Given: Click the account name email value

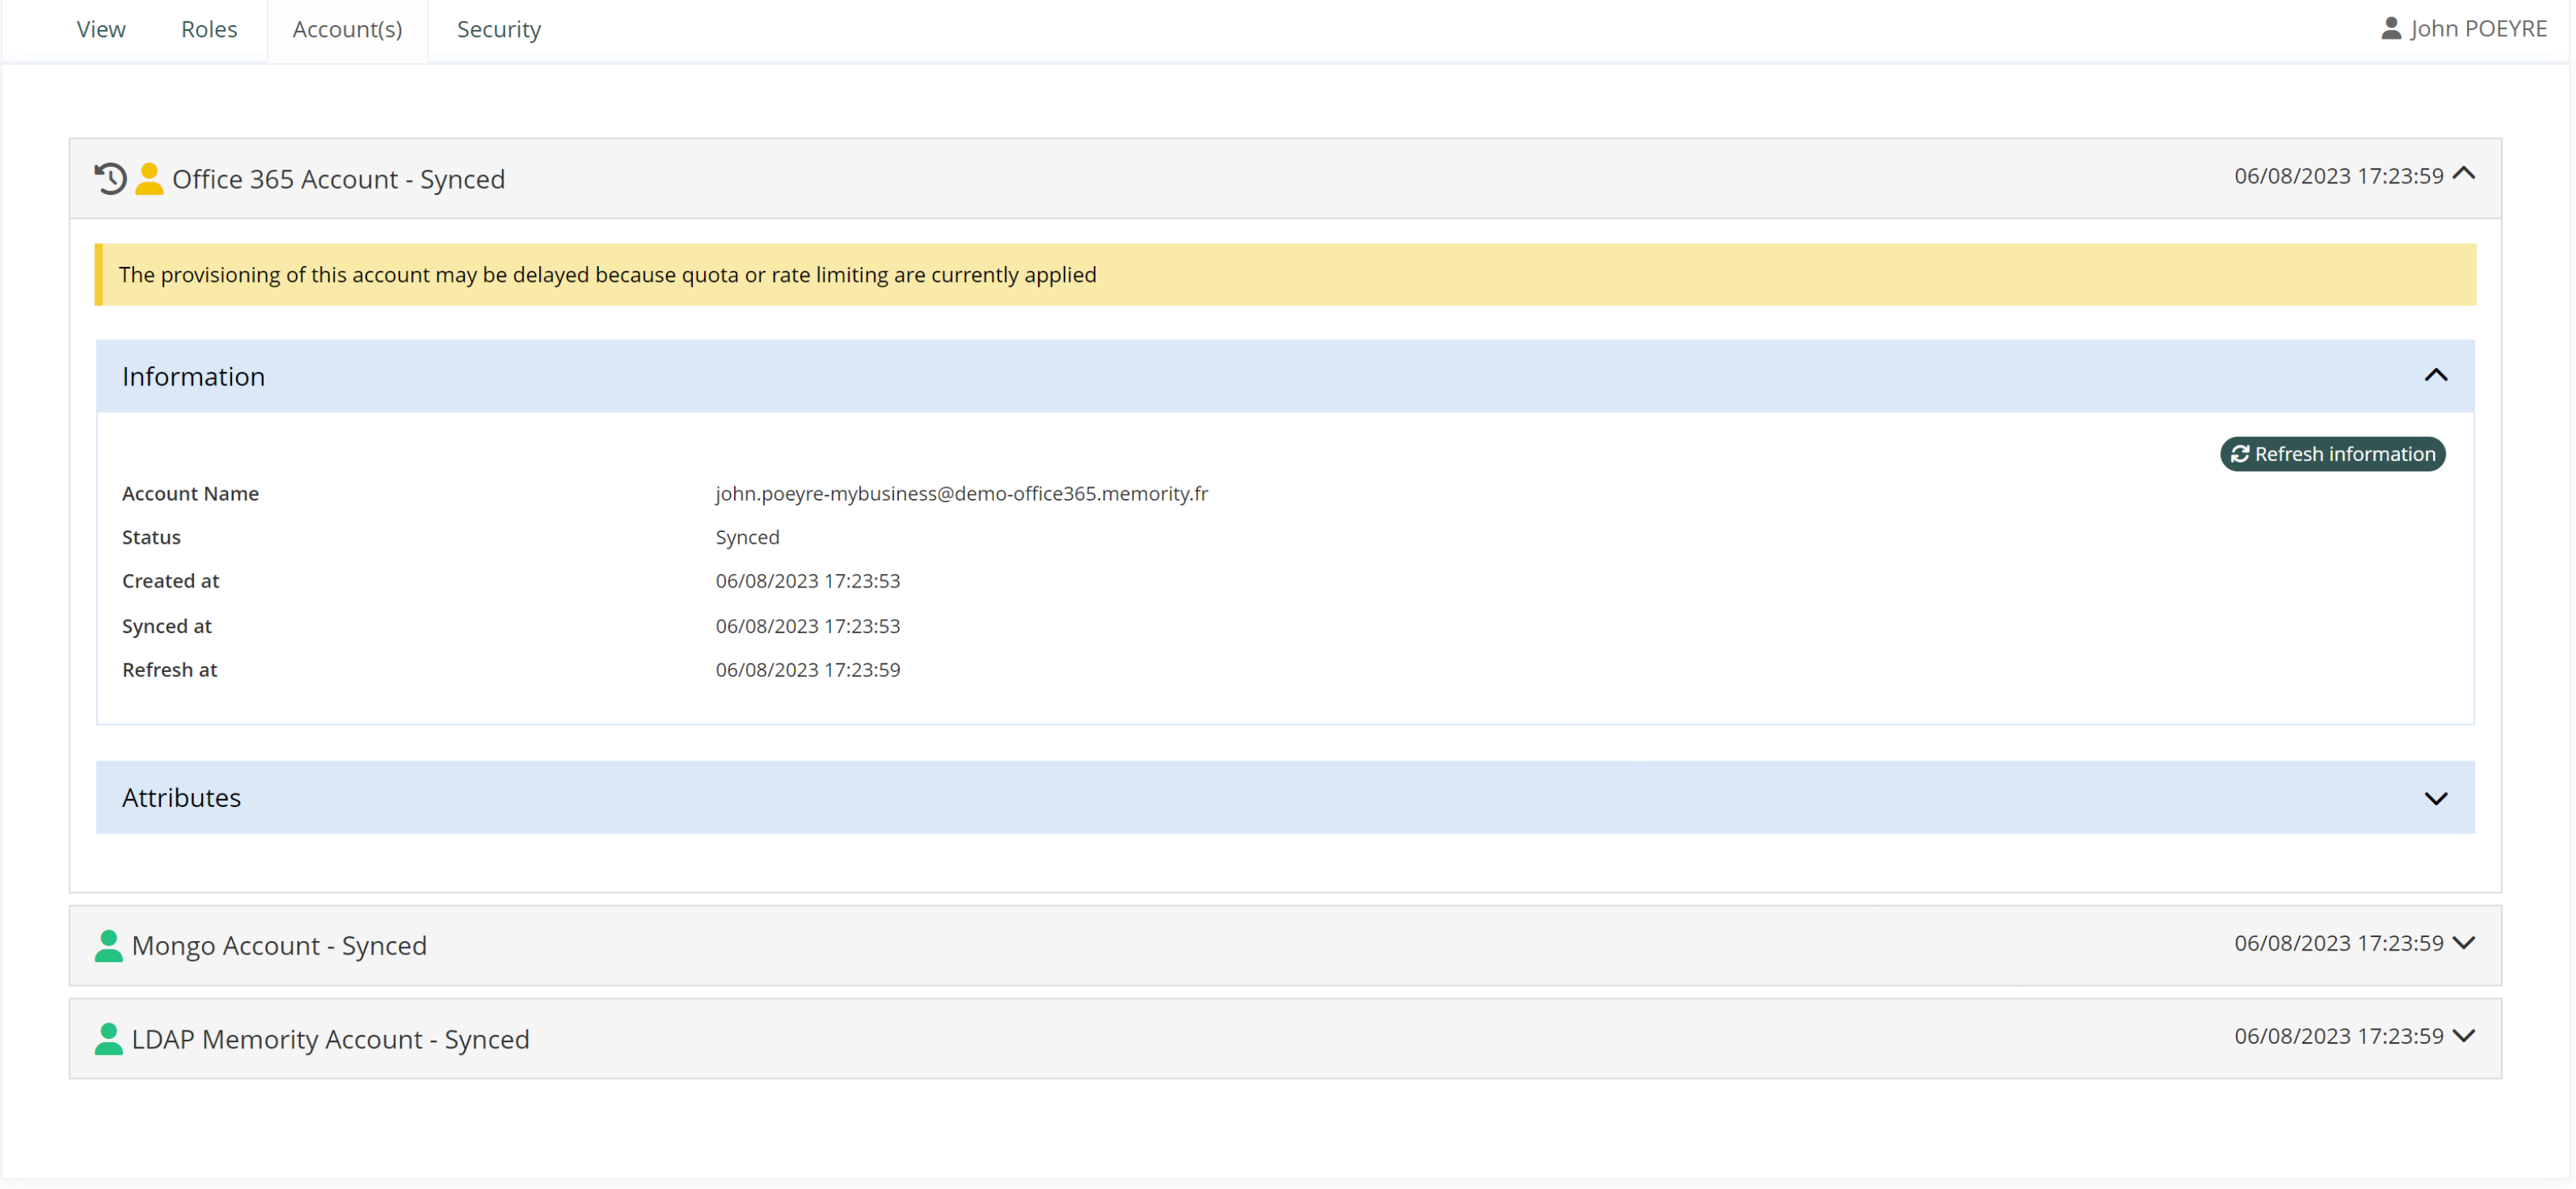Looking at the screenshot, I should 961,494.
